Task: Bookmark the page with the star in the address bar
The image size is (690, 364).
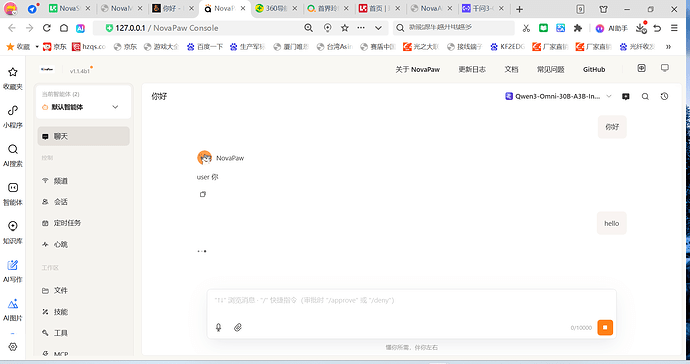Action: point(345,28)
